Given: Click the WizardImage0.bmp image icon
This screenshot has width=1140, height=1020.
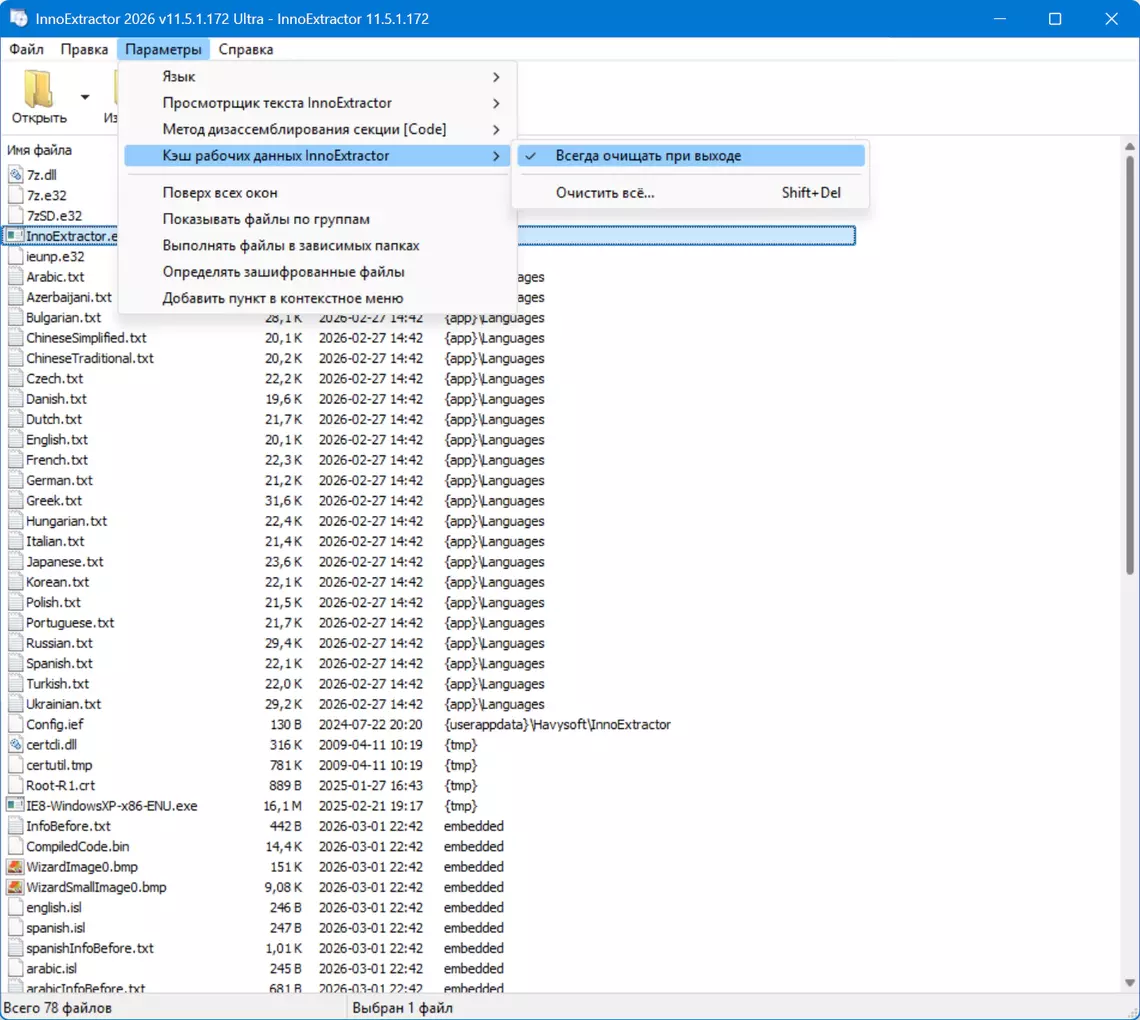Looking at the screenshot, I should point(15,867).
